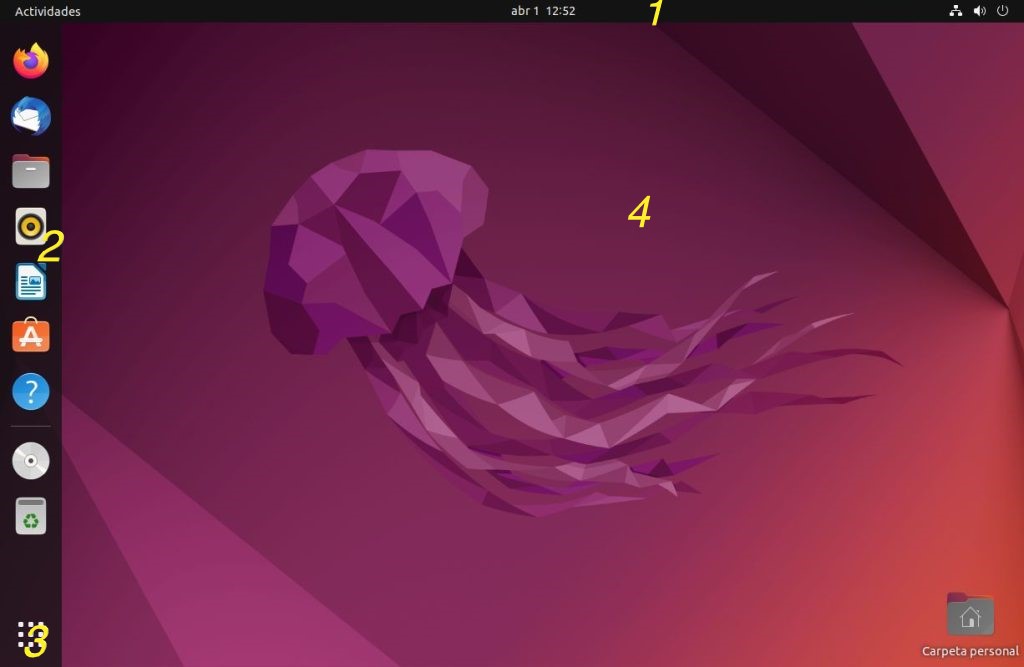Launch the Ubuntu Software center
This screenshot has width=1024, height=667.
30,336
